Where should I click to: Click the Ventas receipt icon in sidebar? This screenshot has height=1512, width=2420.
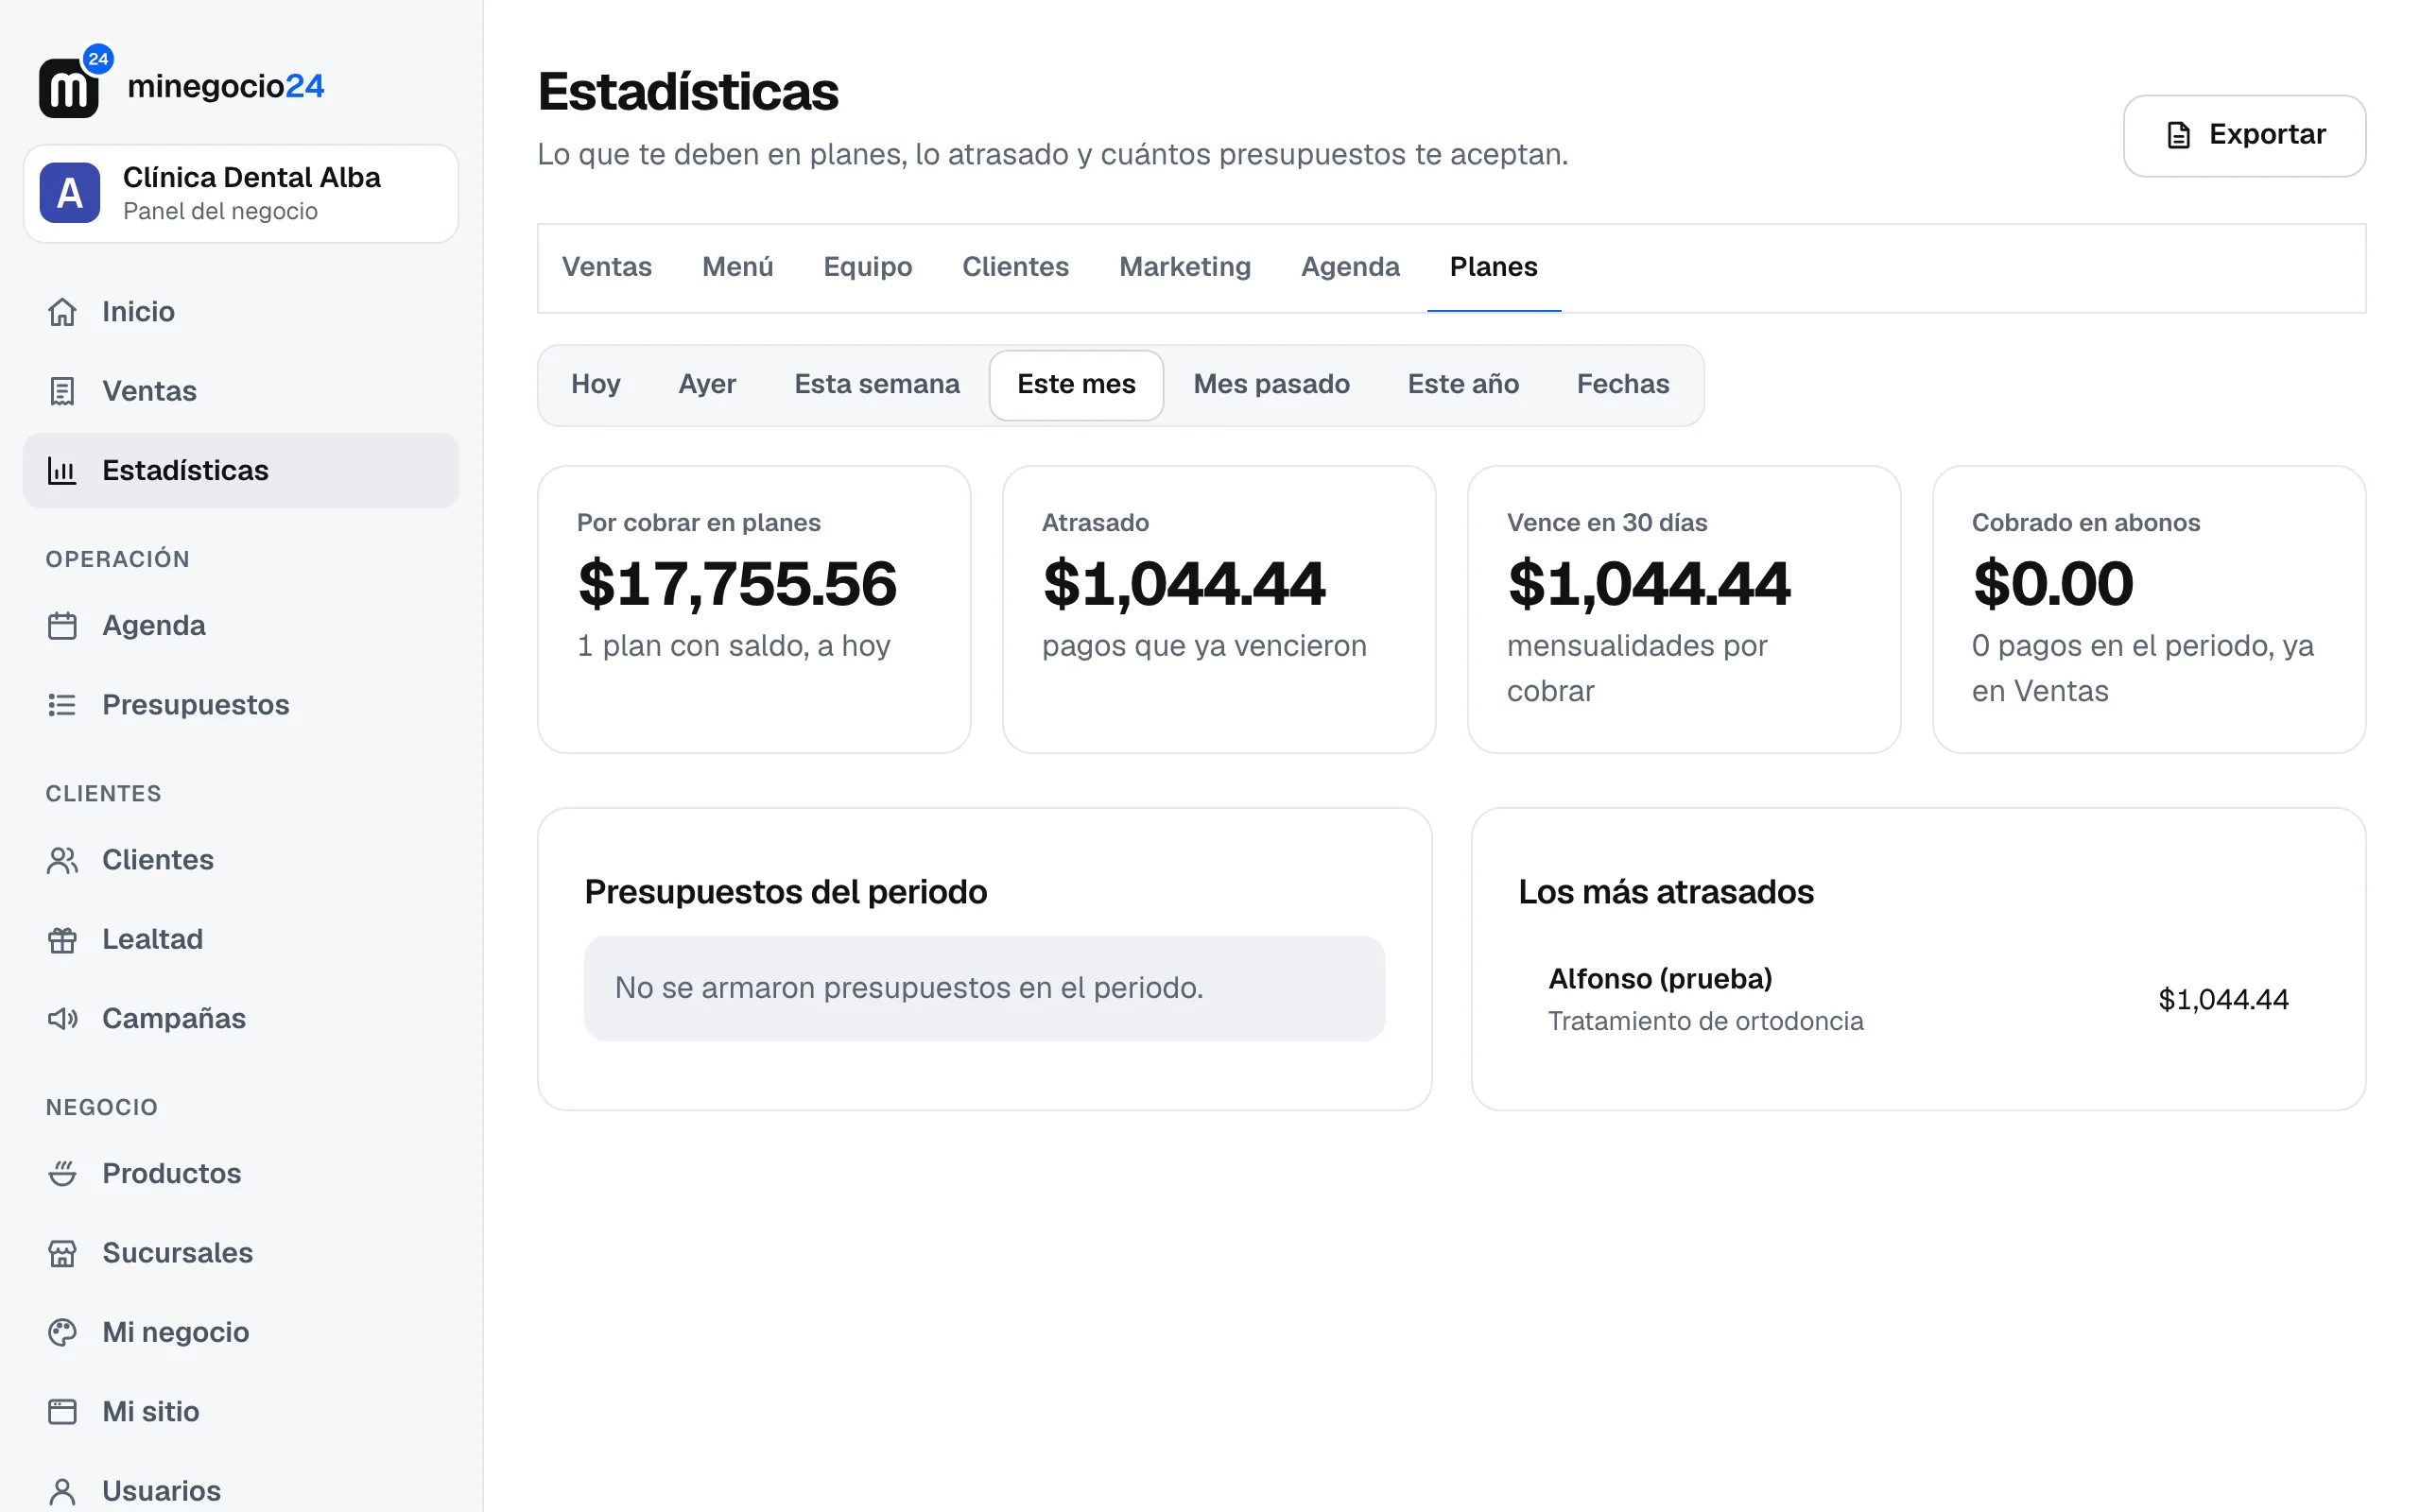[62, 391]
